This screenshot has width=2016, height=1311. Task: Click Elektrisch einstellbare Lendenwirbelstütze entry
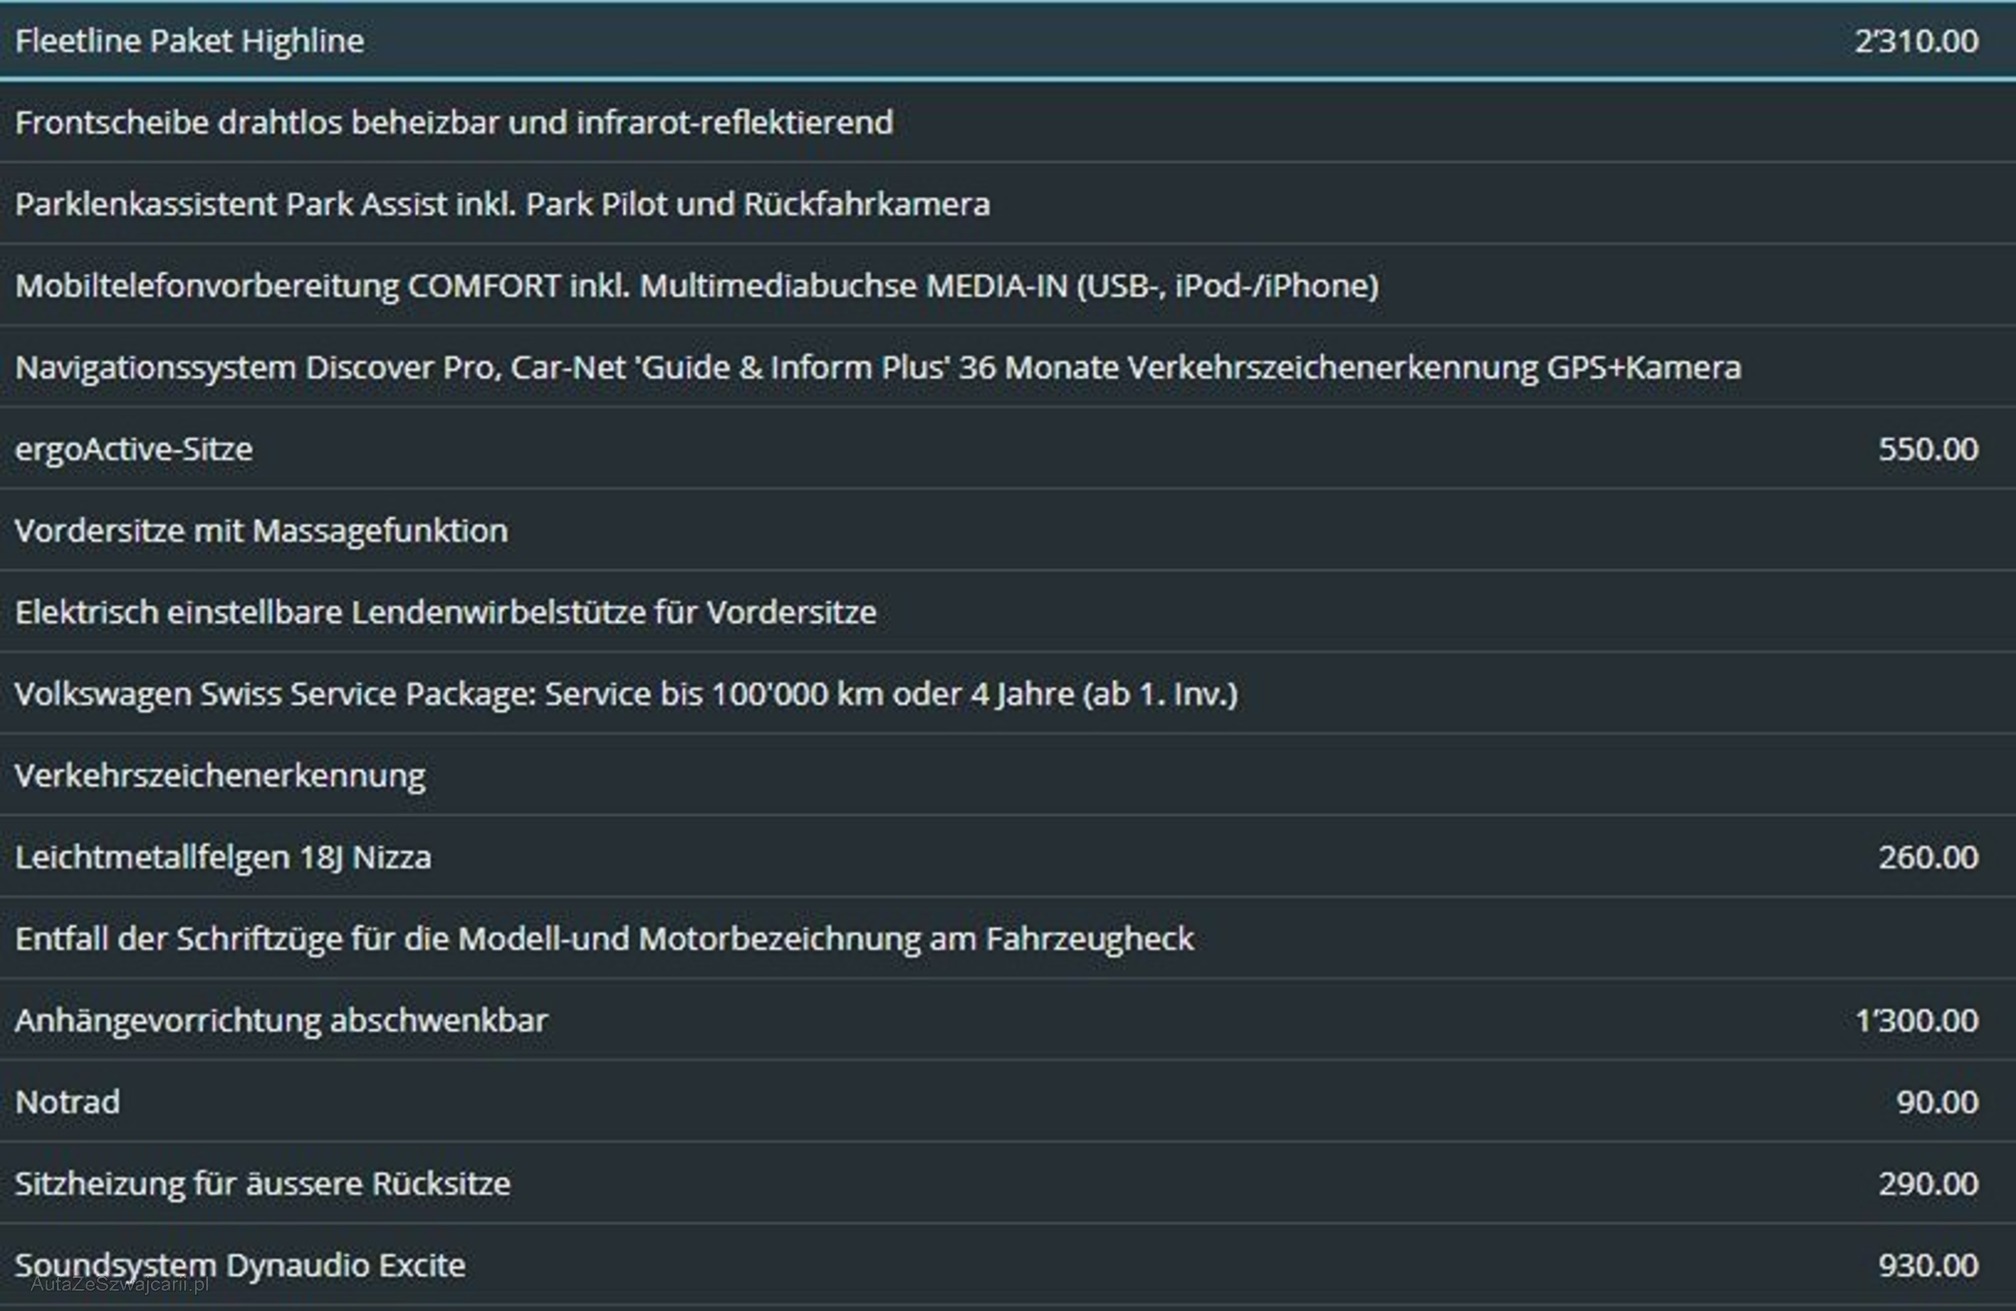click(446, 612)
